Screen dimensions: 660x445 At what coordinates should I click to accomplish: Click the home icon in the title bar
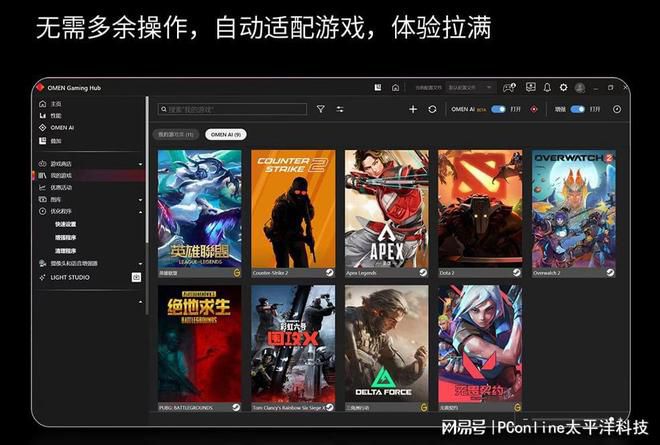coord(395,88)
